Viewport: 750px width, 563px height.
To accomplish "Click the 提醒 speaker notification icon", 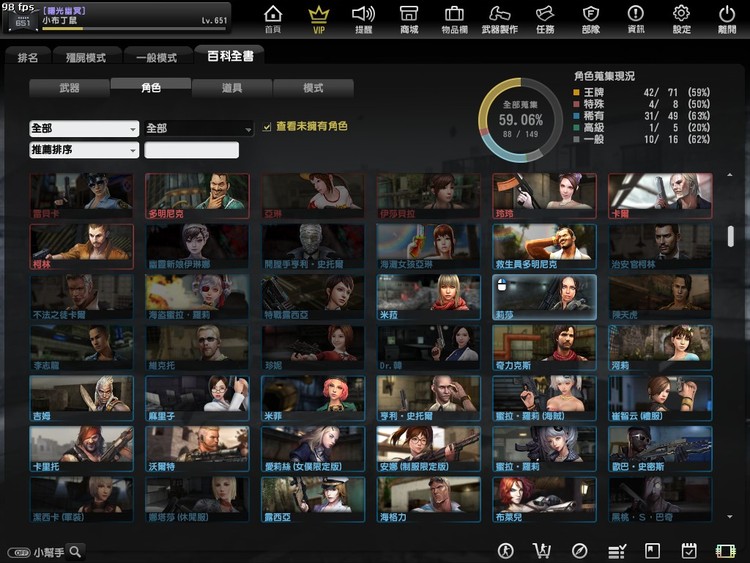I will coord(364,19).
